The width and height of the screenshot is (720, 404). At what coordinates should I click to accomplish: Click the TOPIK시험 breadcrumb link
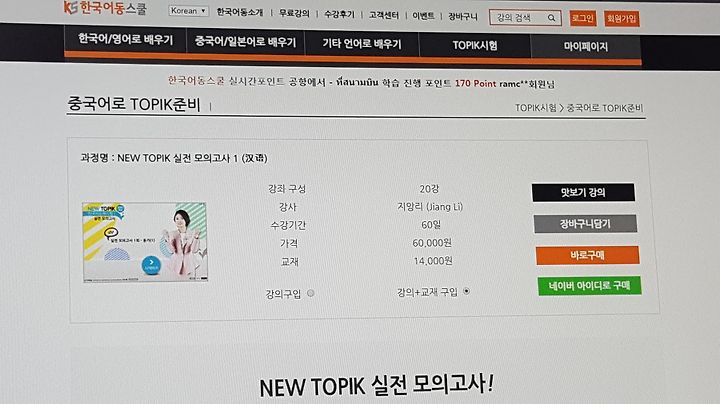click(x=535, y=107)
